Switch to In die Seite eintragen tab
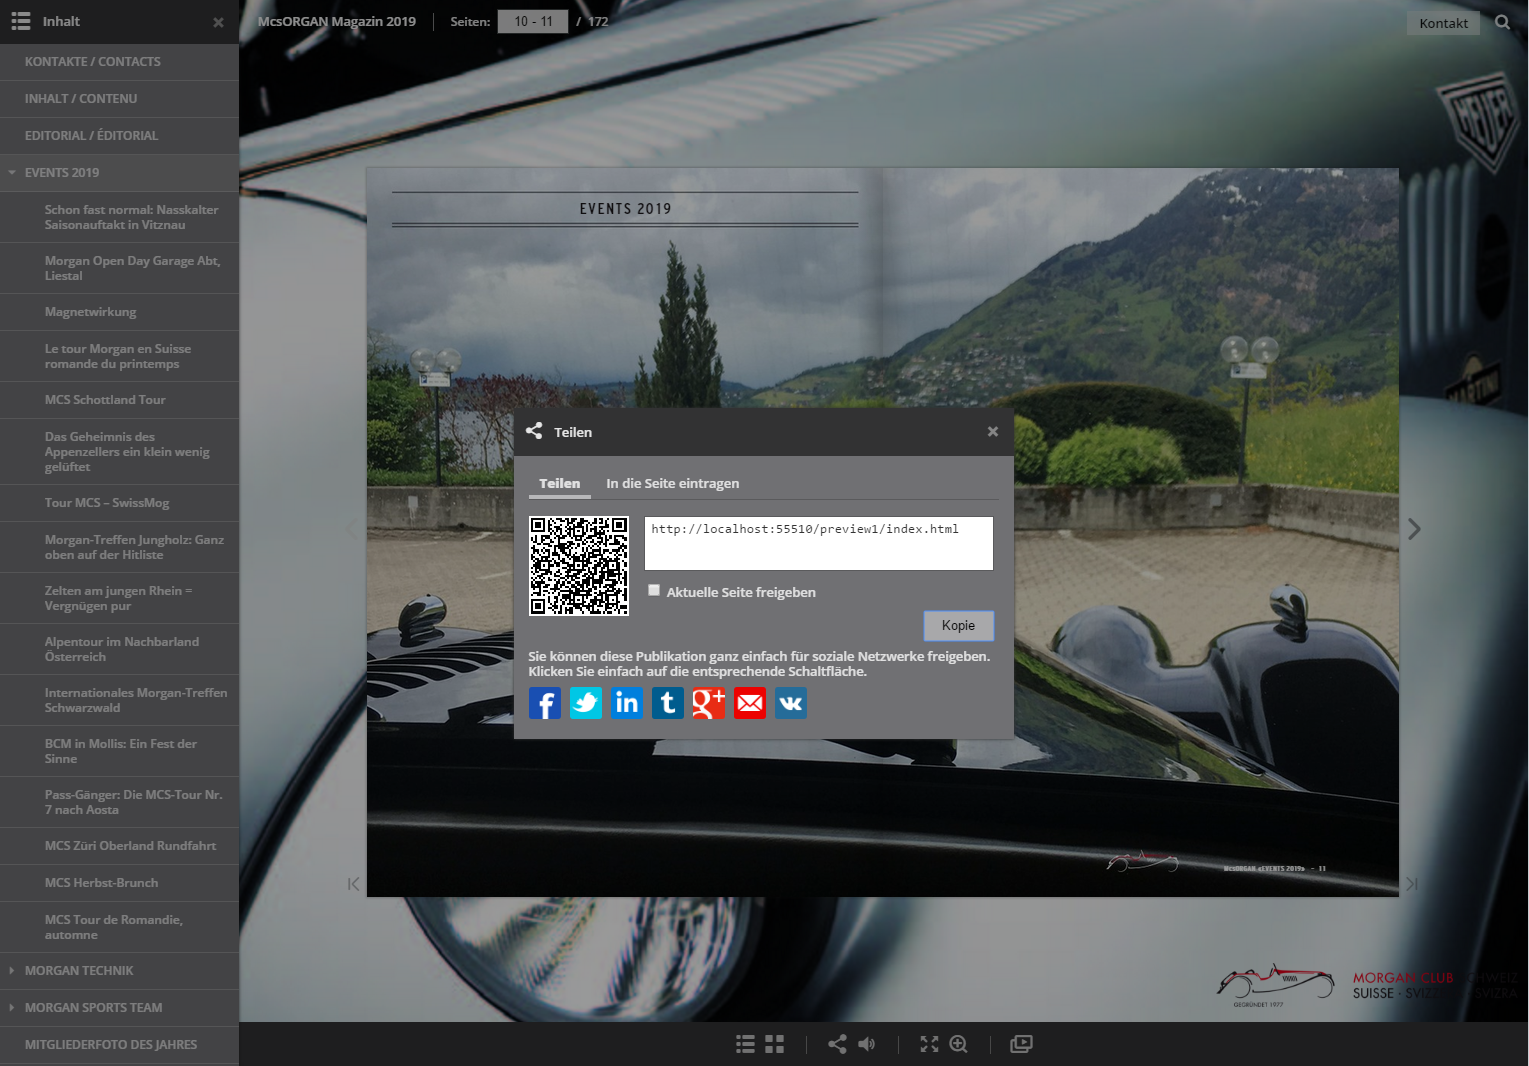Image resolution: width=1529 pixels, height=1066 pixels. coord(673,483)
